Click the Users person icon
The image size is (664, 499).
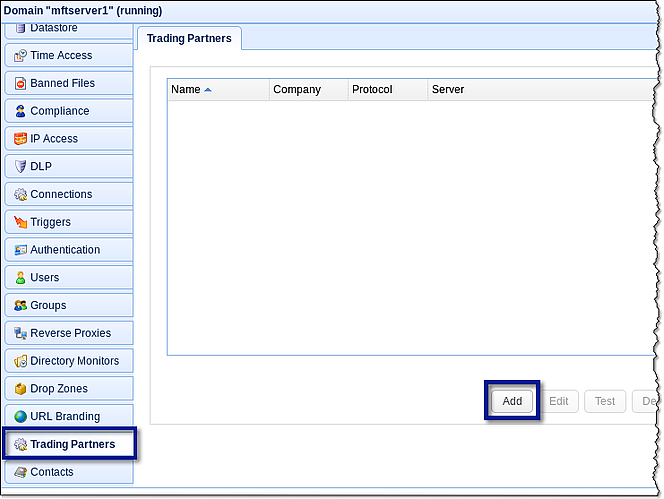[20, 278]
